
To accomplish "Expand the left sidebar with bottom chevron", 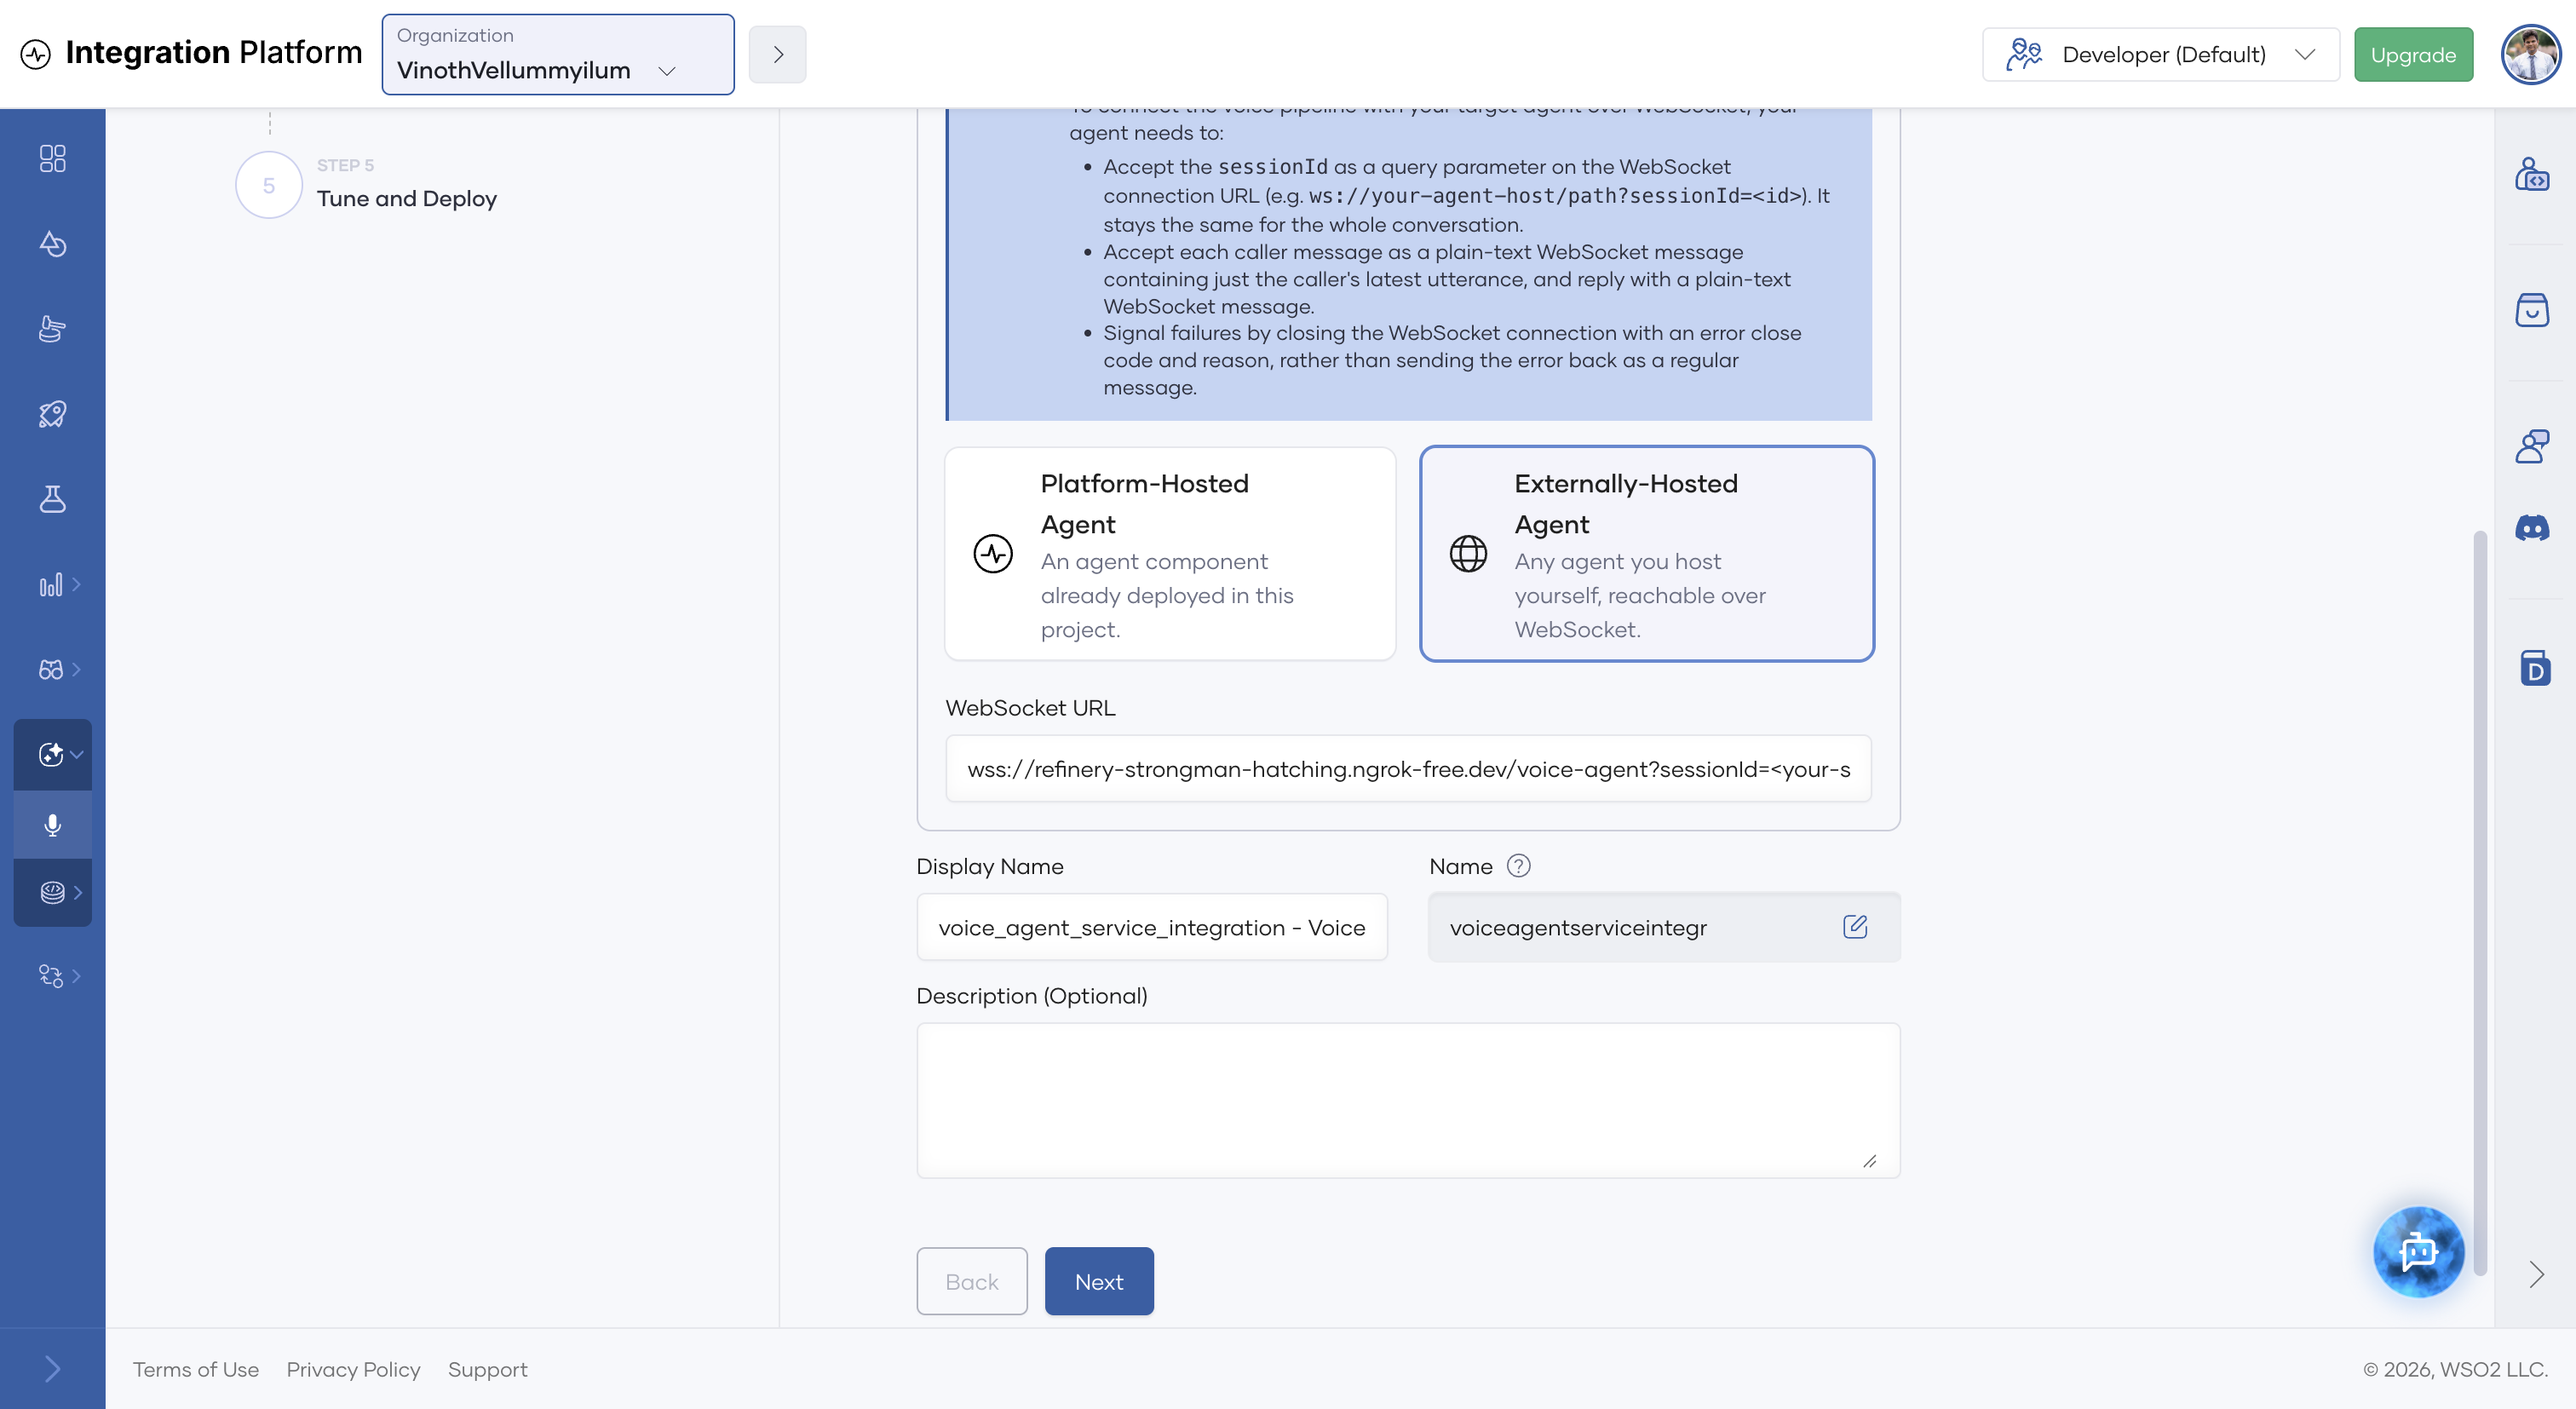I will point(52,1368).
